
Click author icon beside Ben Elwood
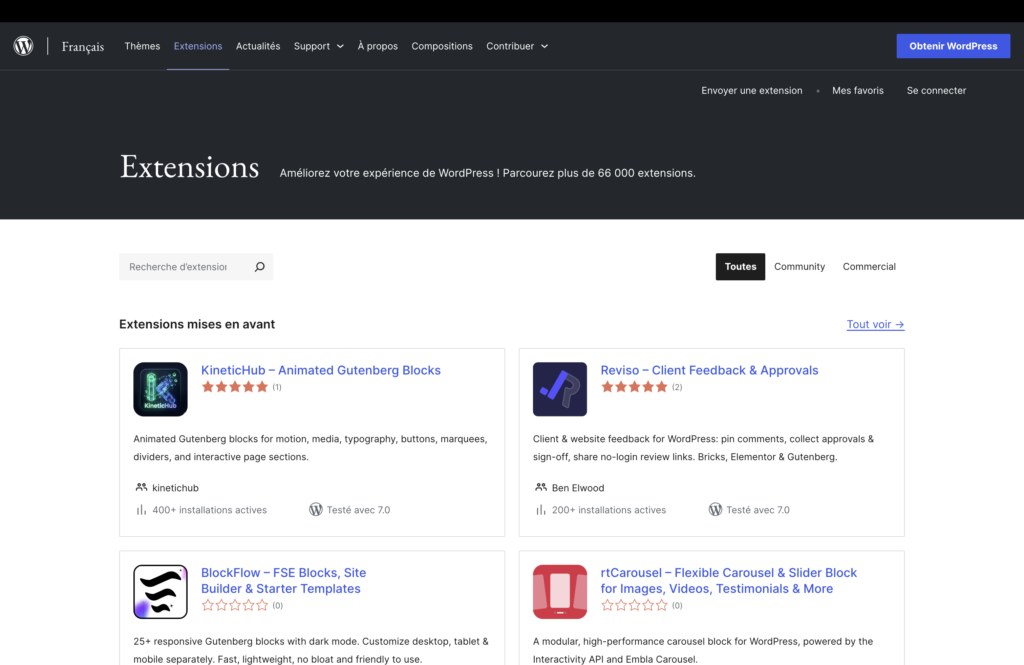[541, 487]
